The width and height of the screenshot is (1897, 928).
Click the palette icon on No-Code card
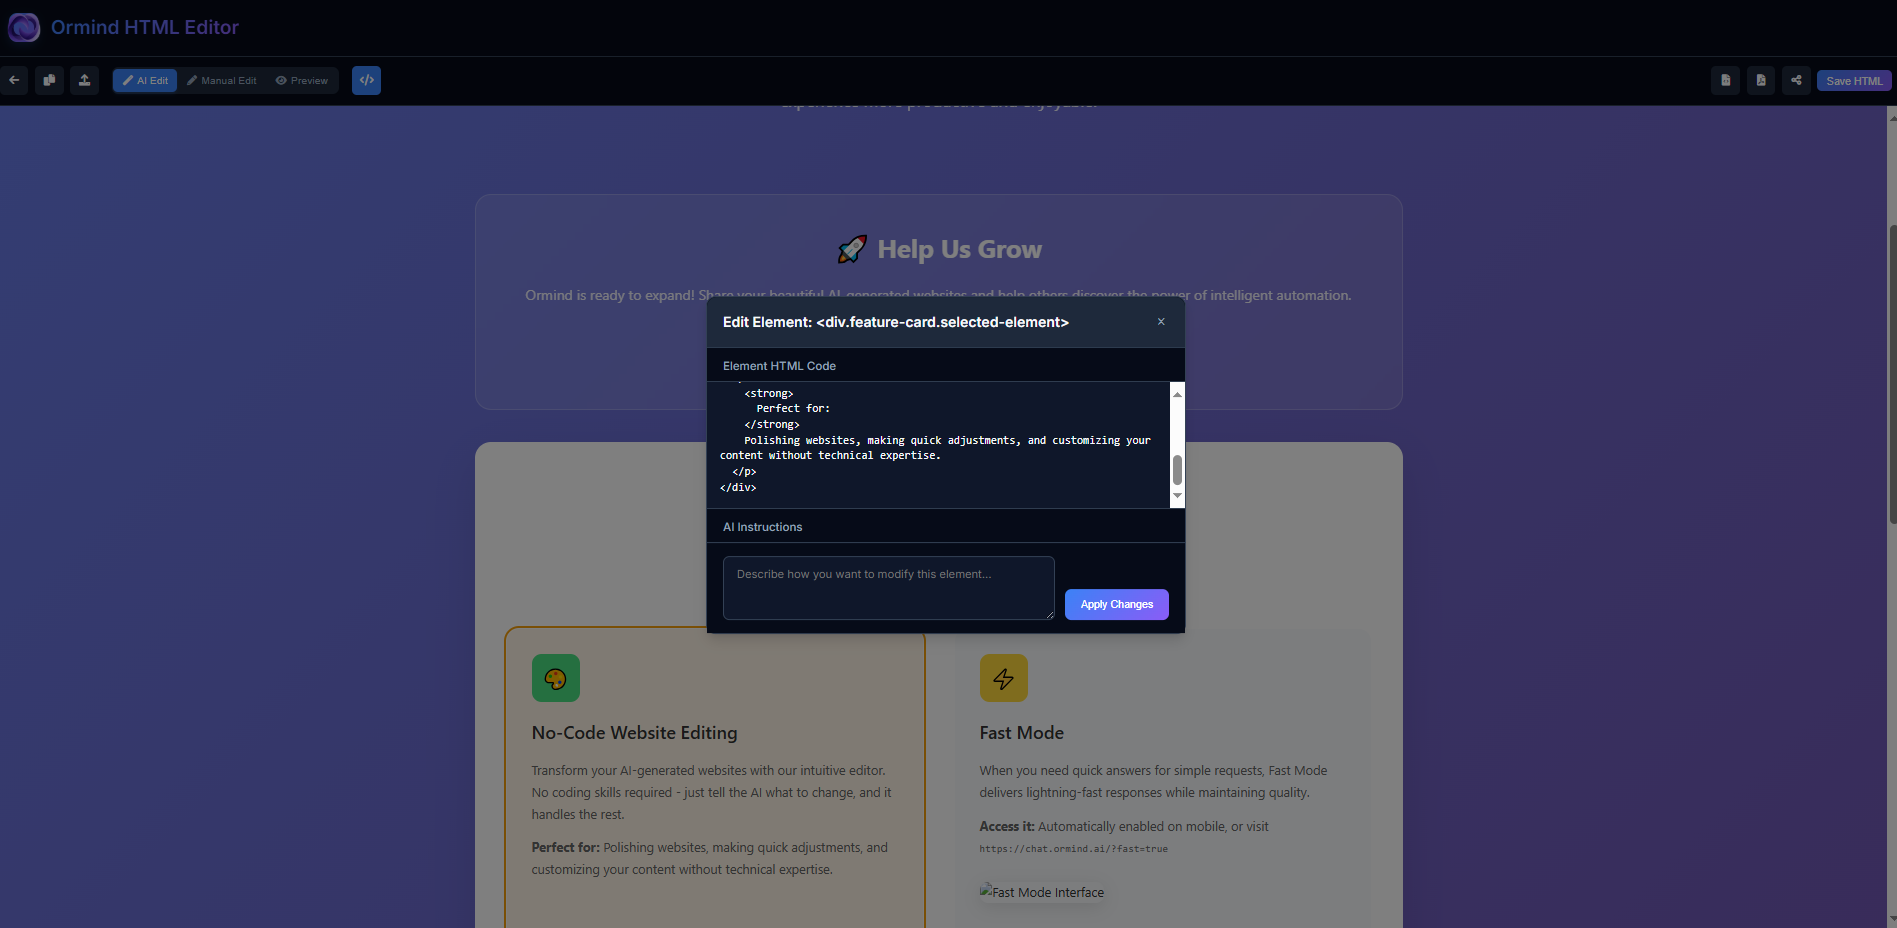[x=556, y=678]
